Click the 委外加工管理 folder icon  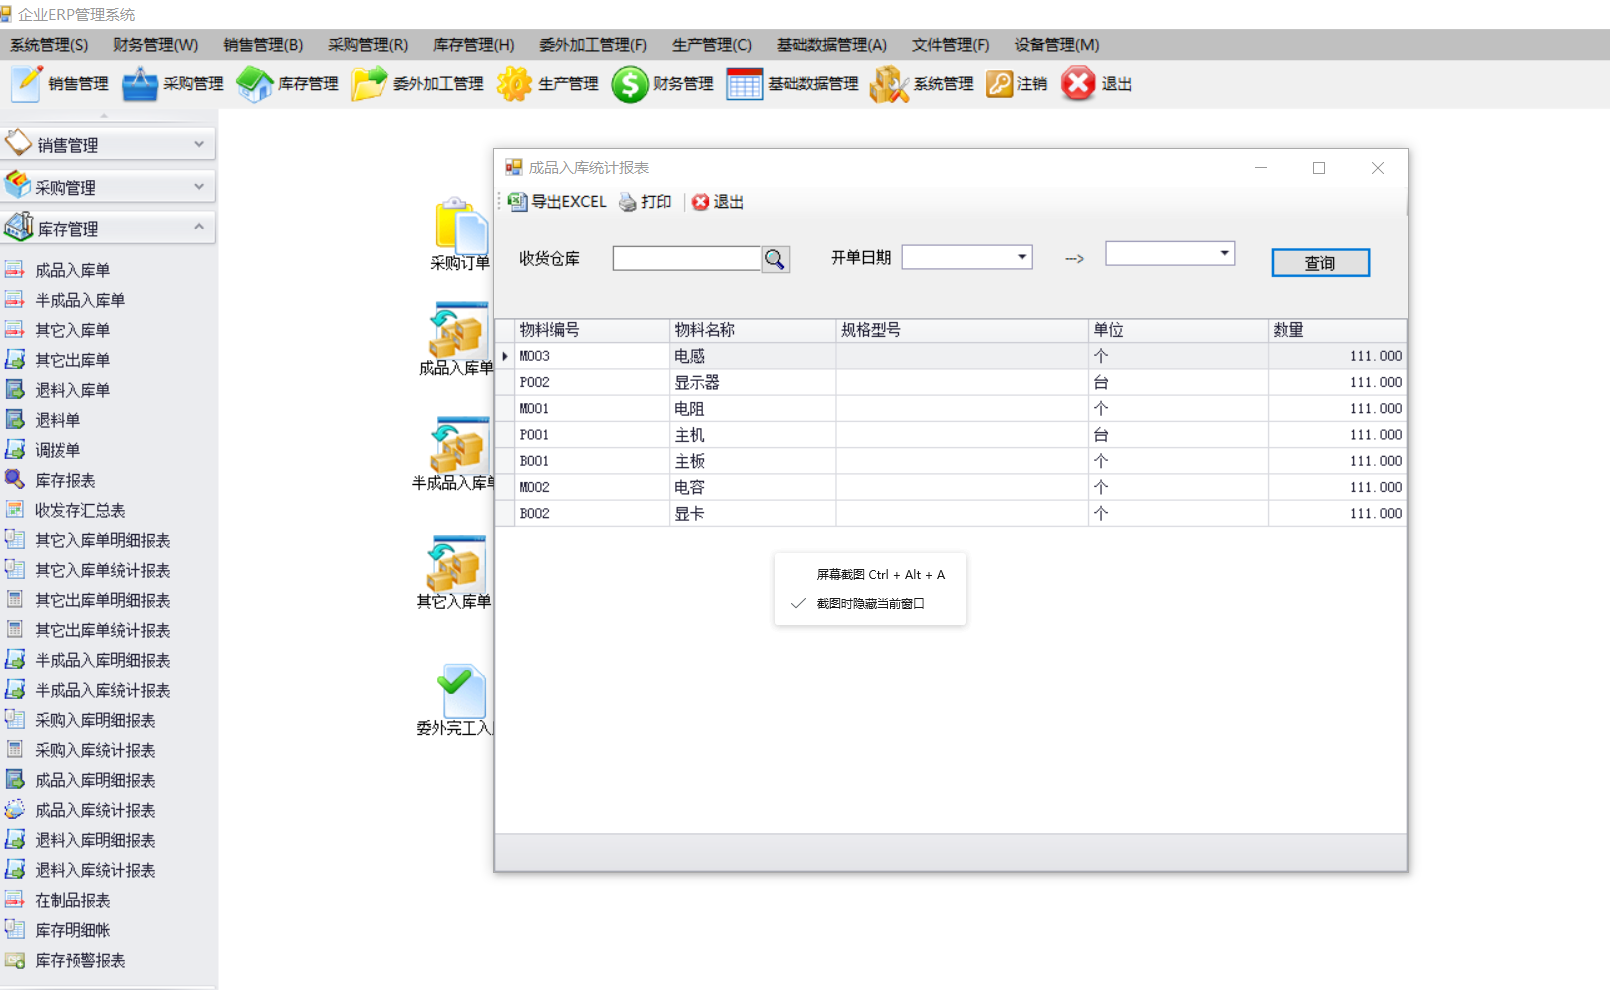click(415, 84)
